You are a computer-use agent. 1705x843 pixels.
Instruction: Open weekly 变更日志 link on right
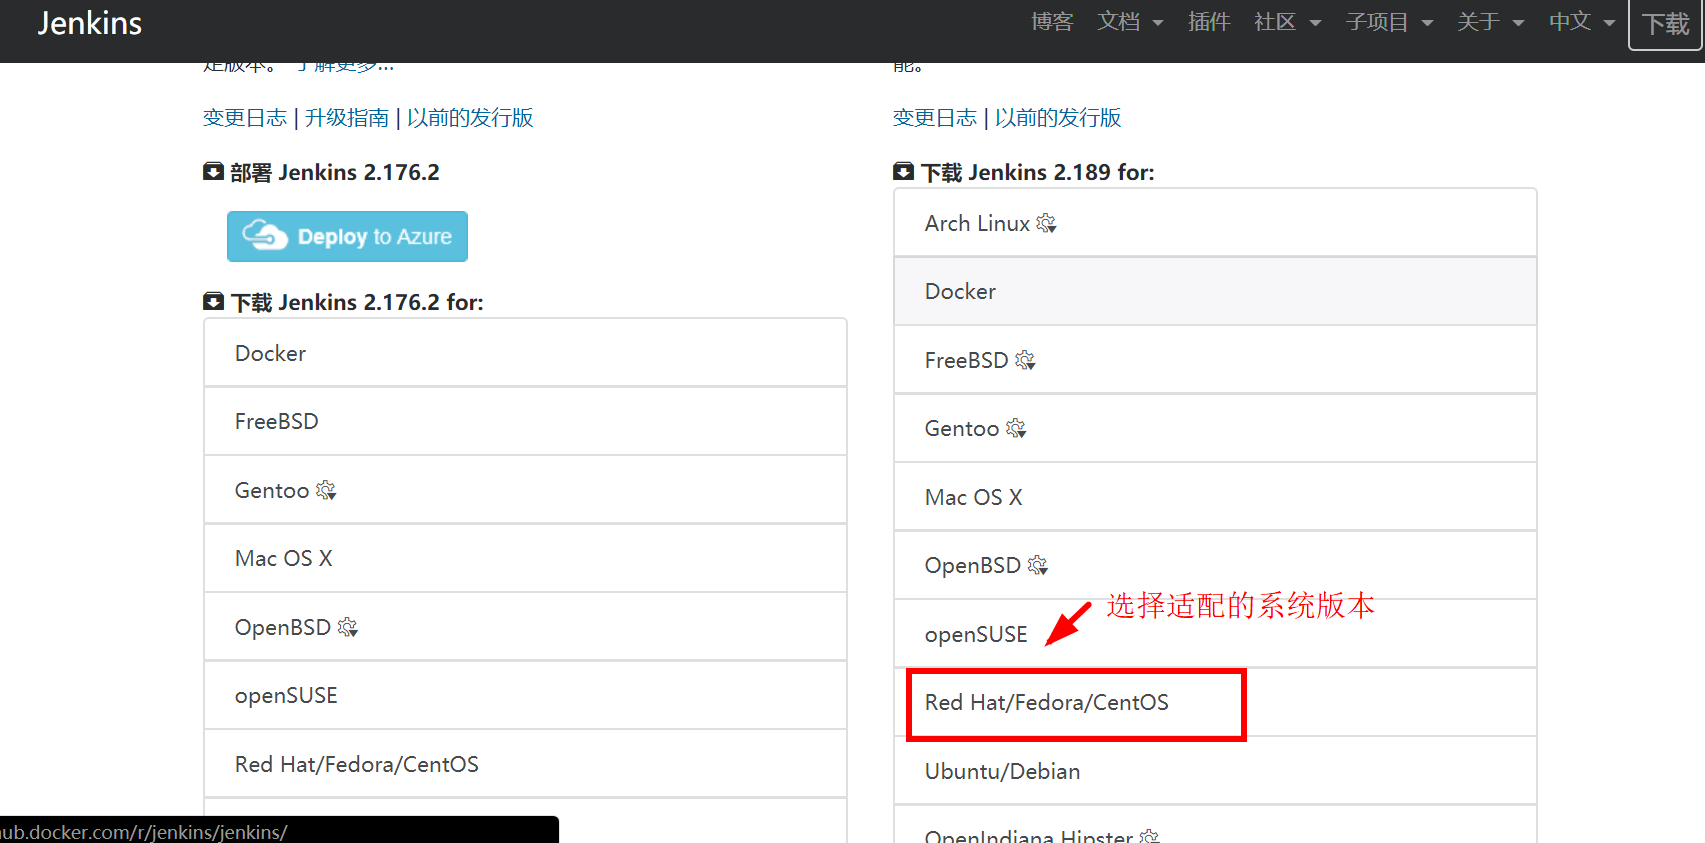tap(935, 118)
